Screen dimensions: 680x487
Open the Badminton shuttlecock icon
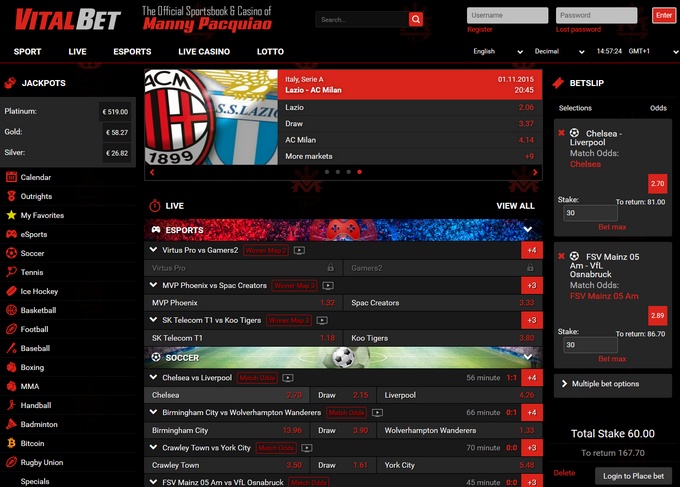coord(11,424)
